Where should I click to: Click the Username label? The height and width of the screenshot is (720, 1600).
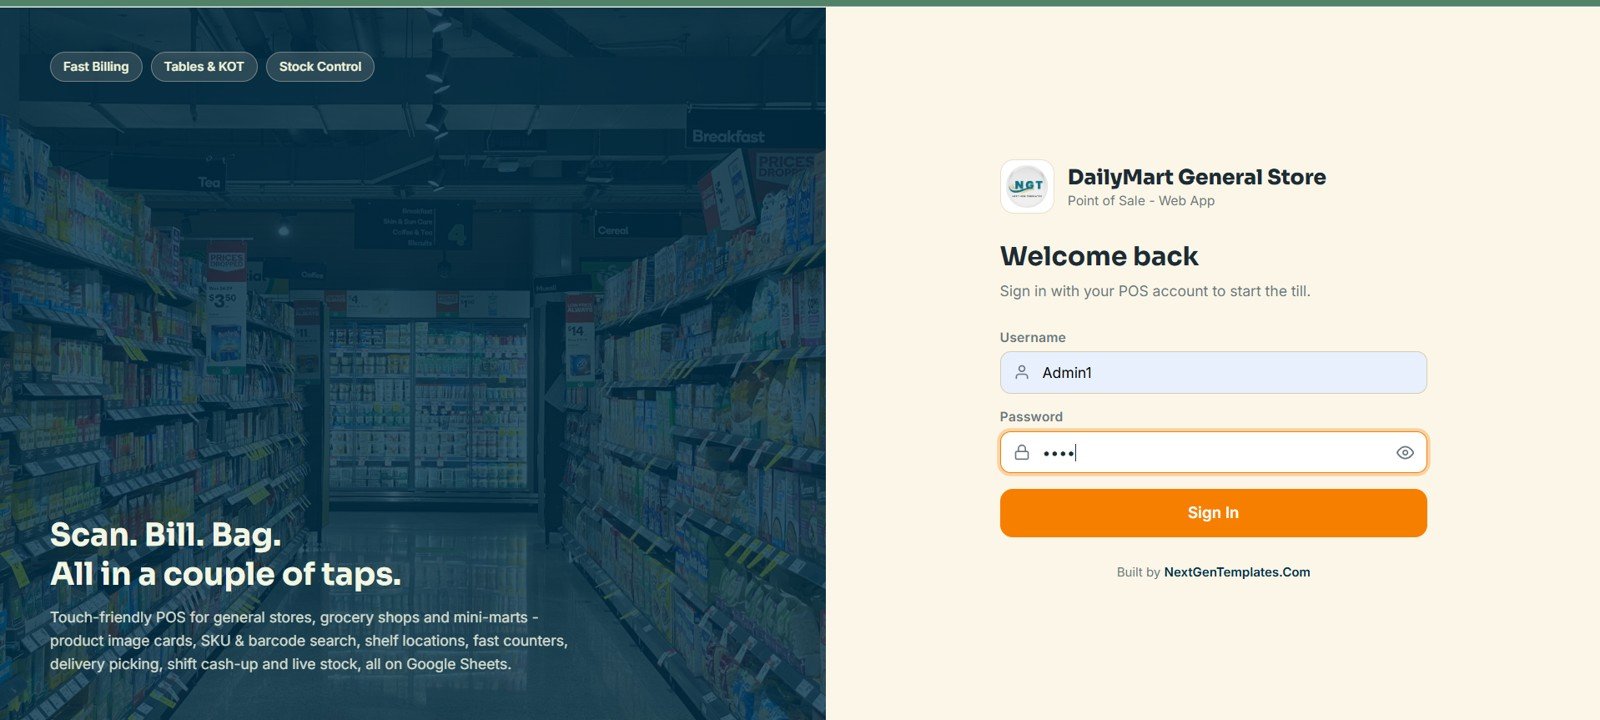click(1033, 338)
